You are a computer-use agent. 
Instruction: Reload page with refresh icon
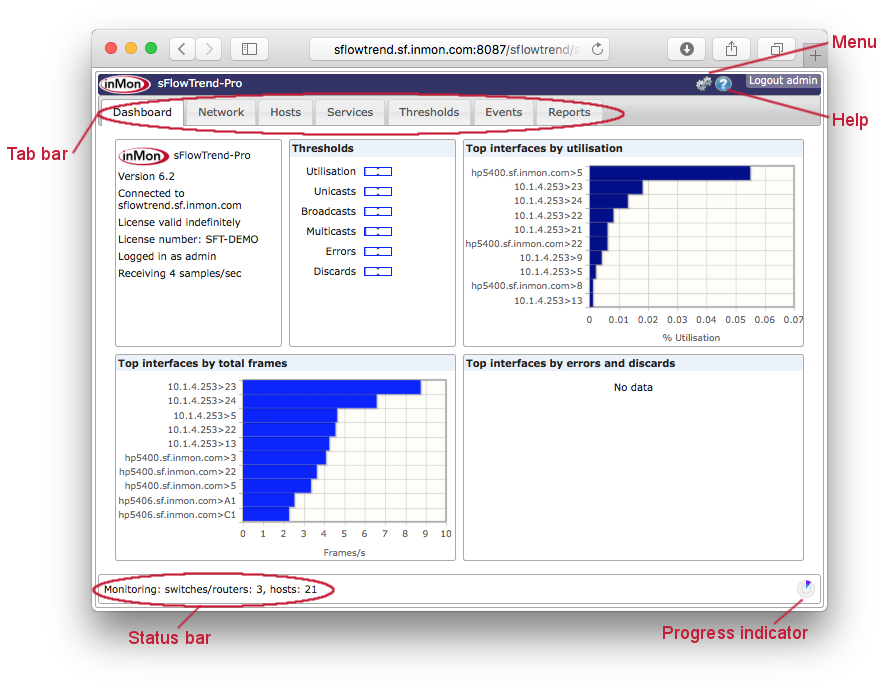597,49
